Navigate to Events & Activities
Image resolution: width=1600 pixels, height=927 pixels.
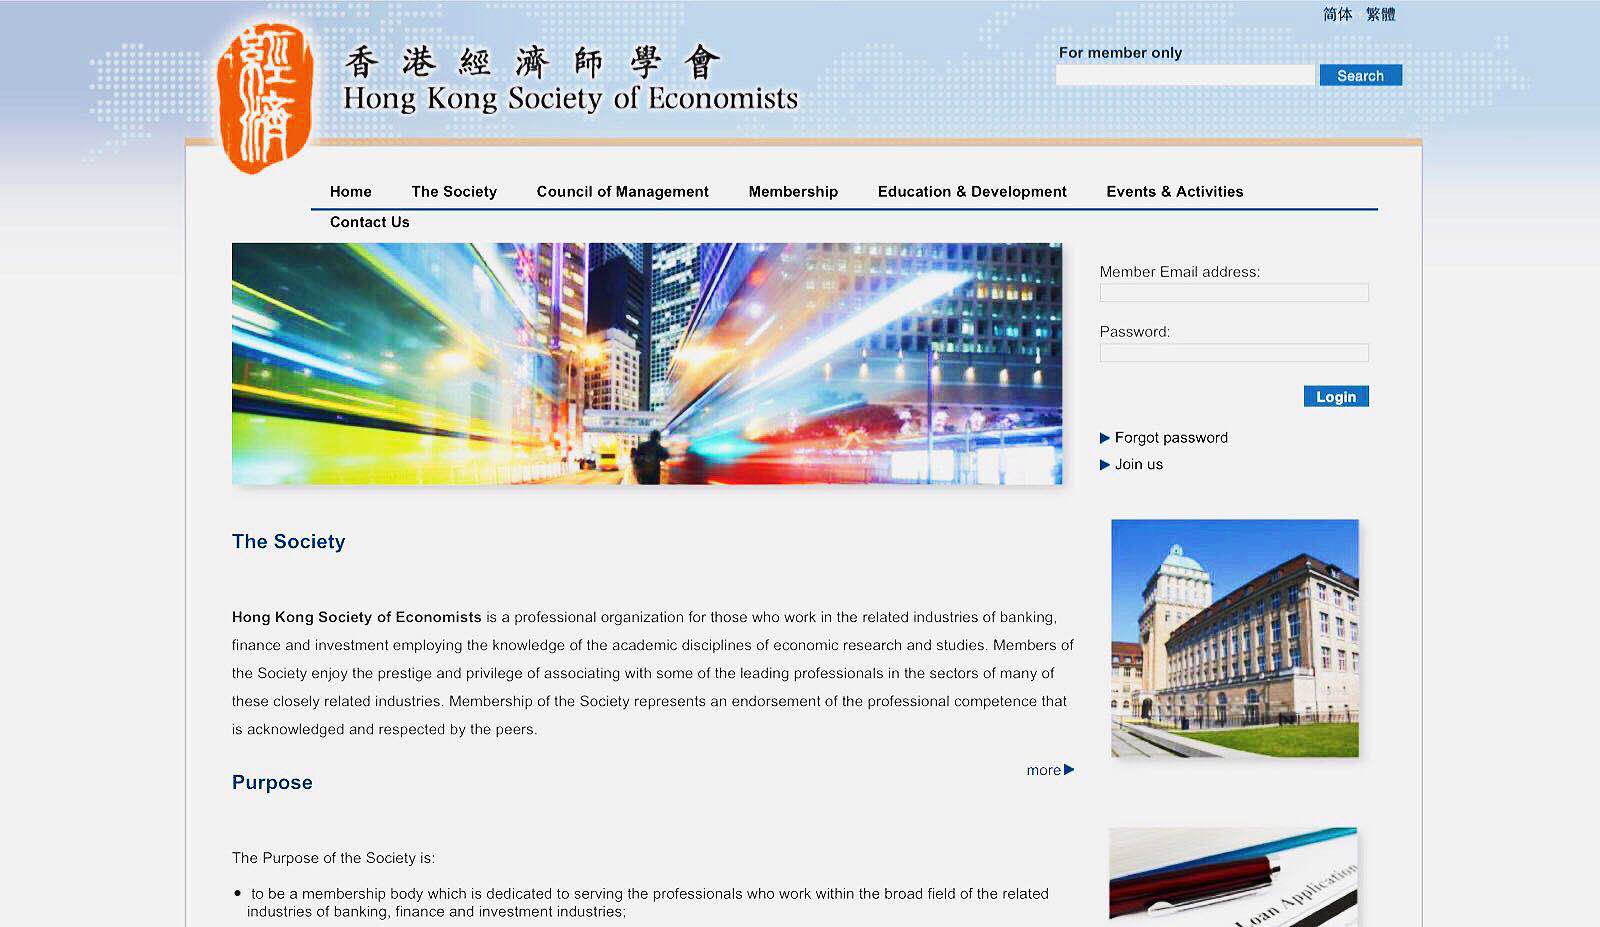click(x=1174, y=192)
